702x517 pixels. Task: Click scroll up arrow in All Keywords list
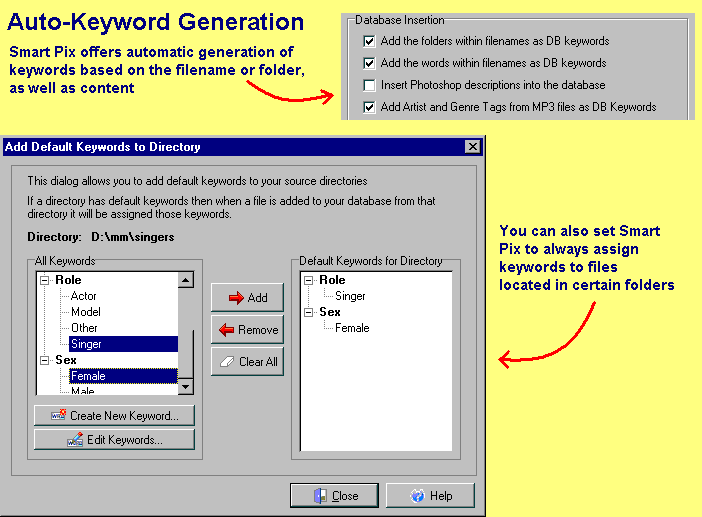[185, 280]
